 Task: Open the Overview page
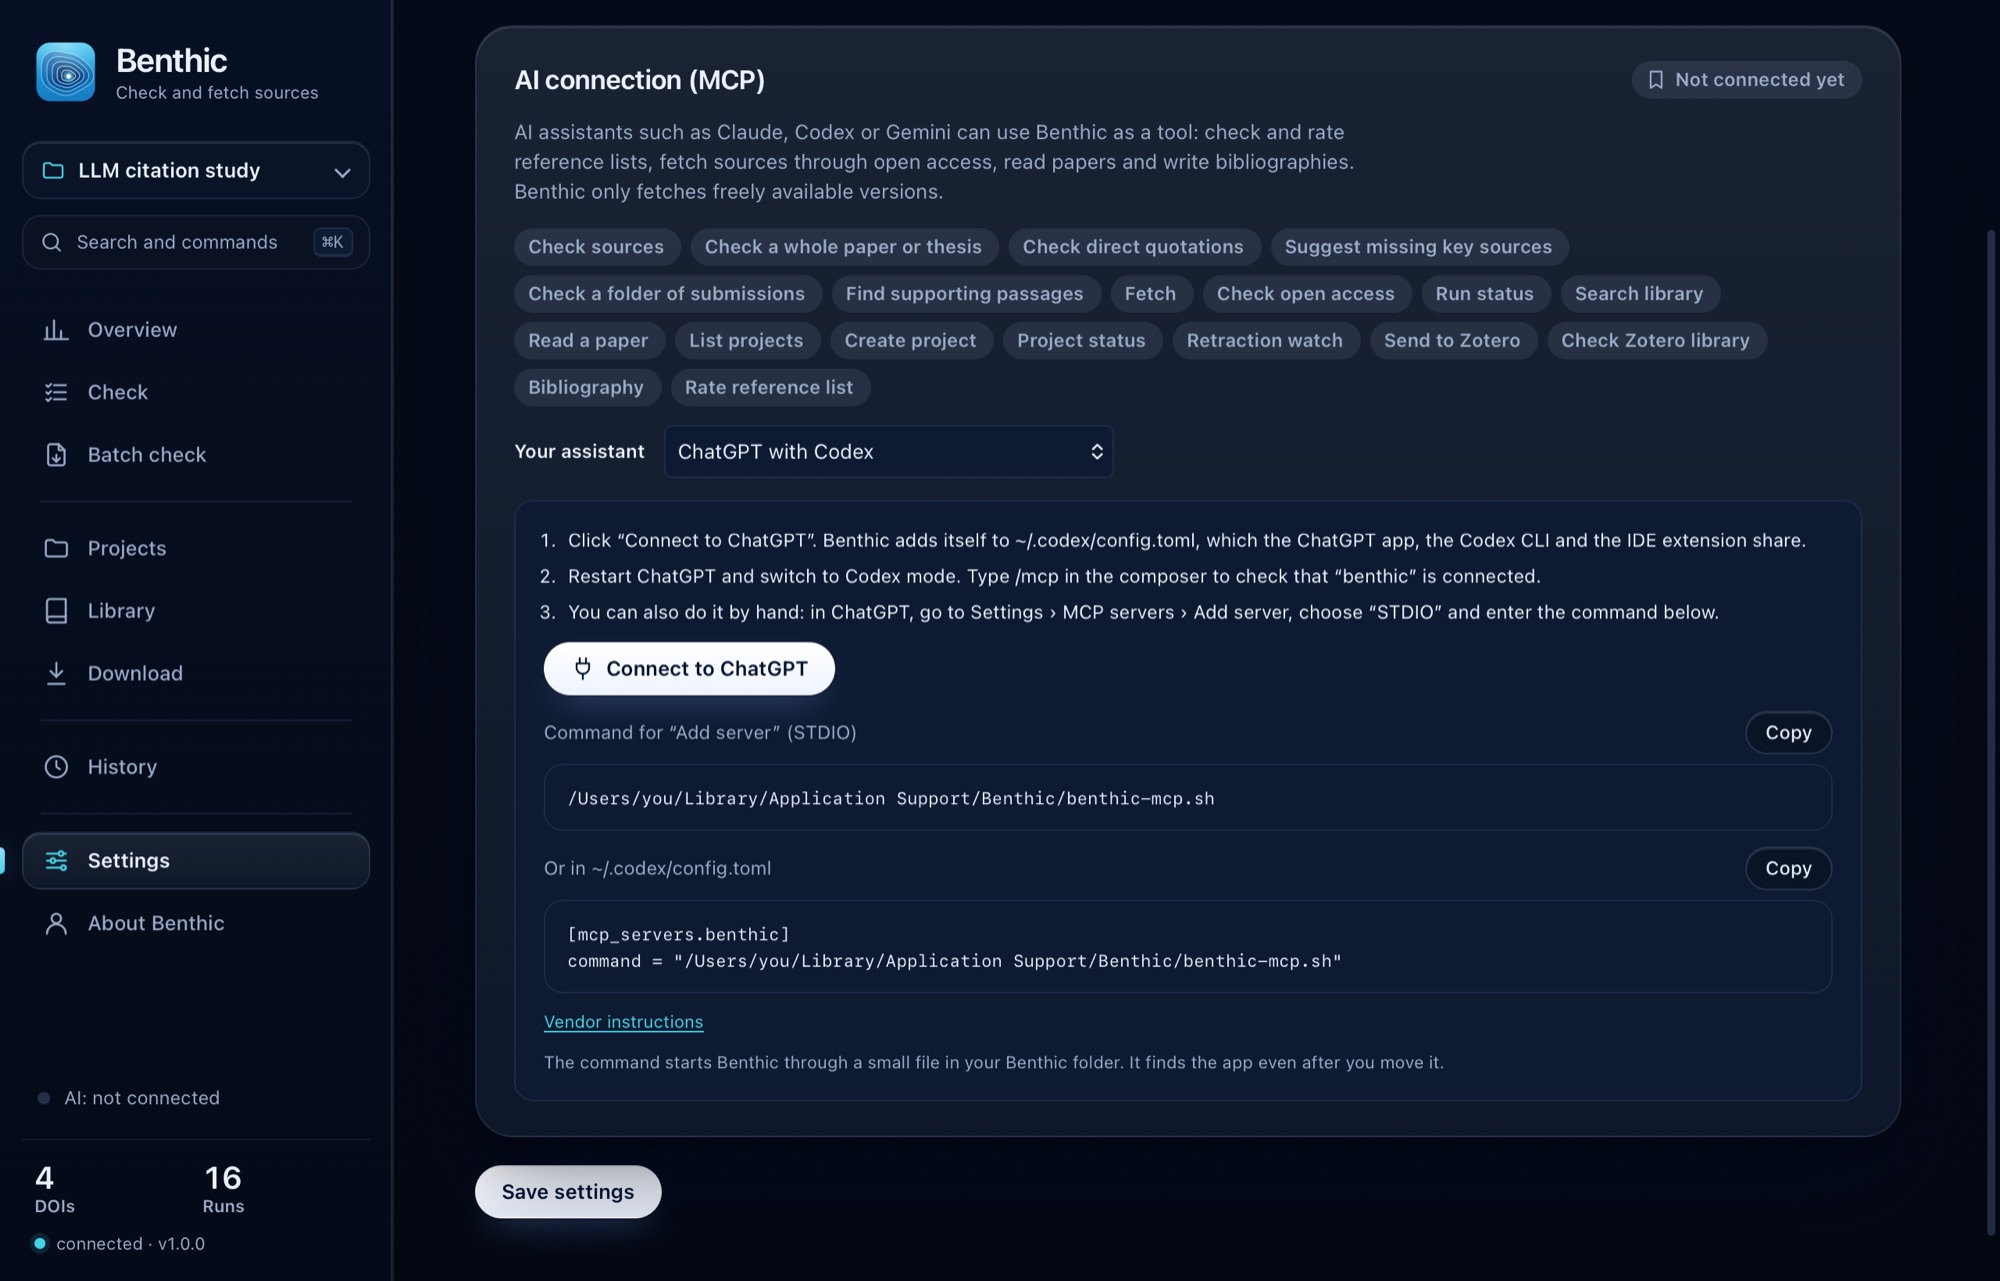tap(196, 330)
